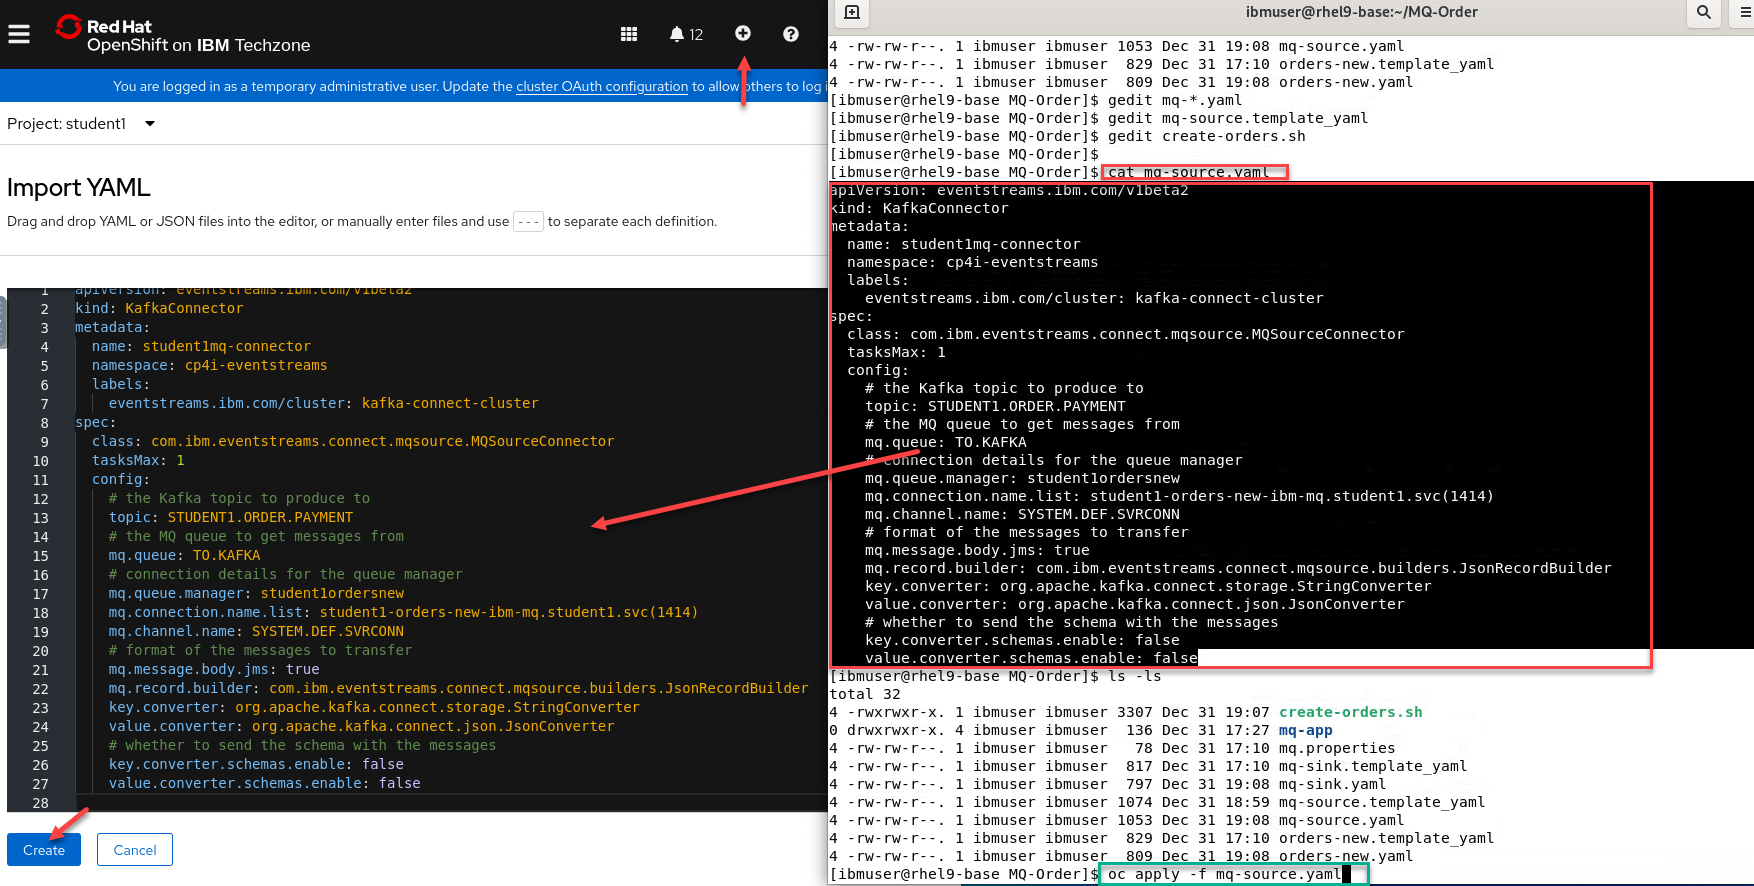Viewport: 1754px width, 886px height.
Task: Click the terminal window title bar
Action: click(x=1361, y=12)
